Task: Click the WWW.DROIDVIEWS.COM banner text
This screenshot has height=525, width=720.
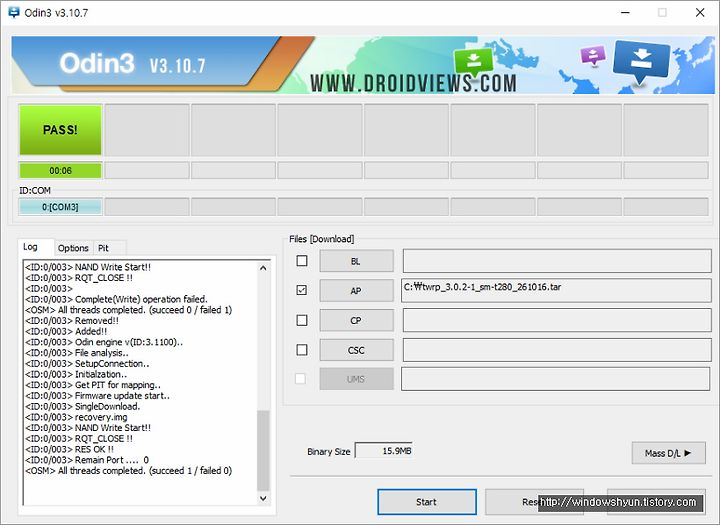Action: (x=413, y=84)
